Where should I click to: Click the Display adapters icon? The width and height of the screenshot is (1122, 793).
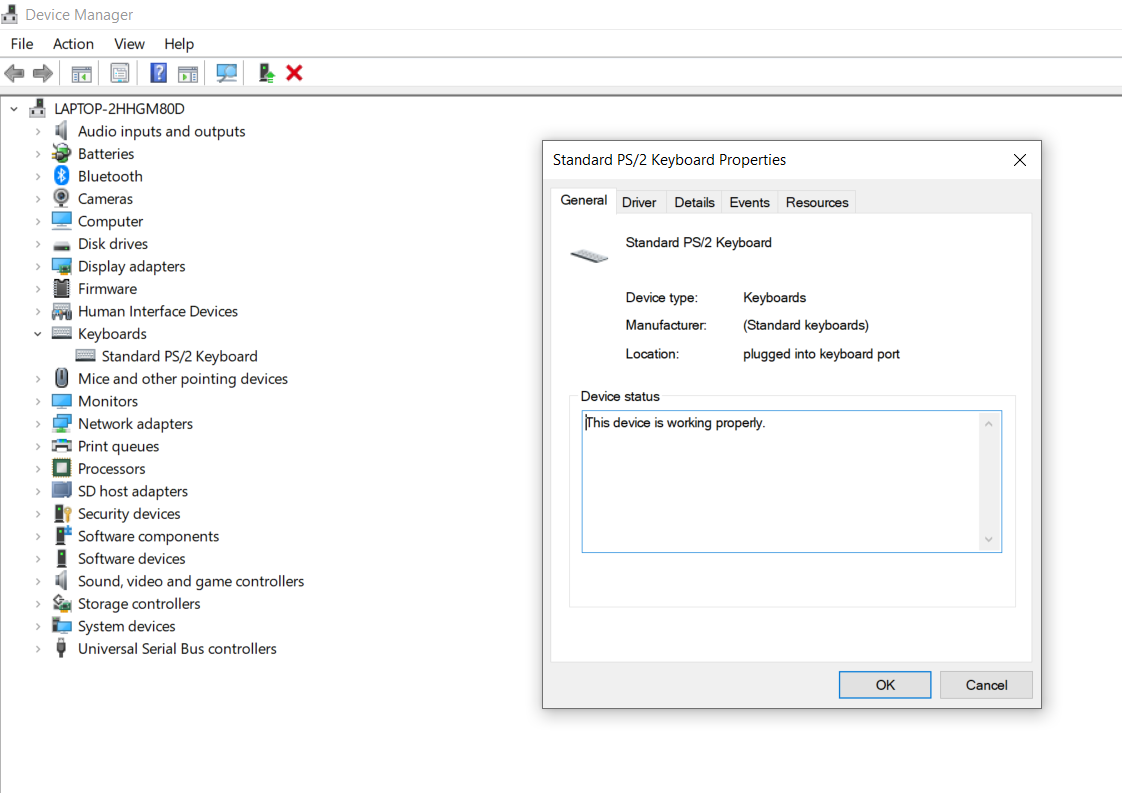[x=62, y=266]
